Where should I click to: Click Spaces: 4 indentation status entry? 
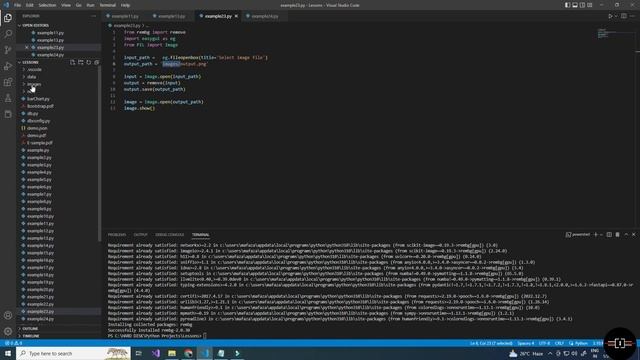point(526,343)
